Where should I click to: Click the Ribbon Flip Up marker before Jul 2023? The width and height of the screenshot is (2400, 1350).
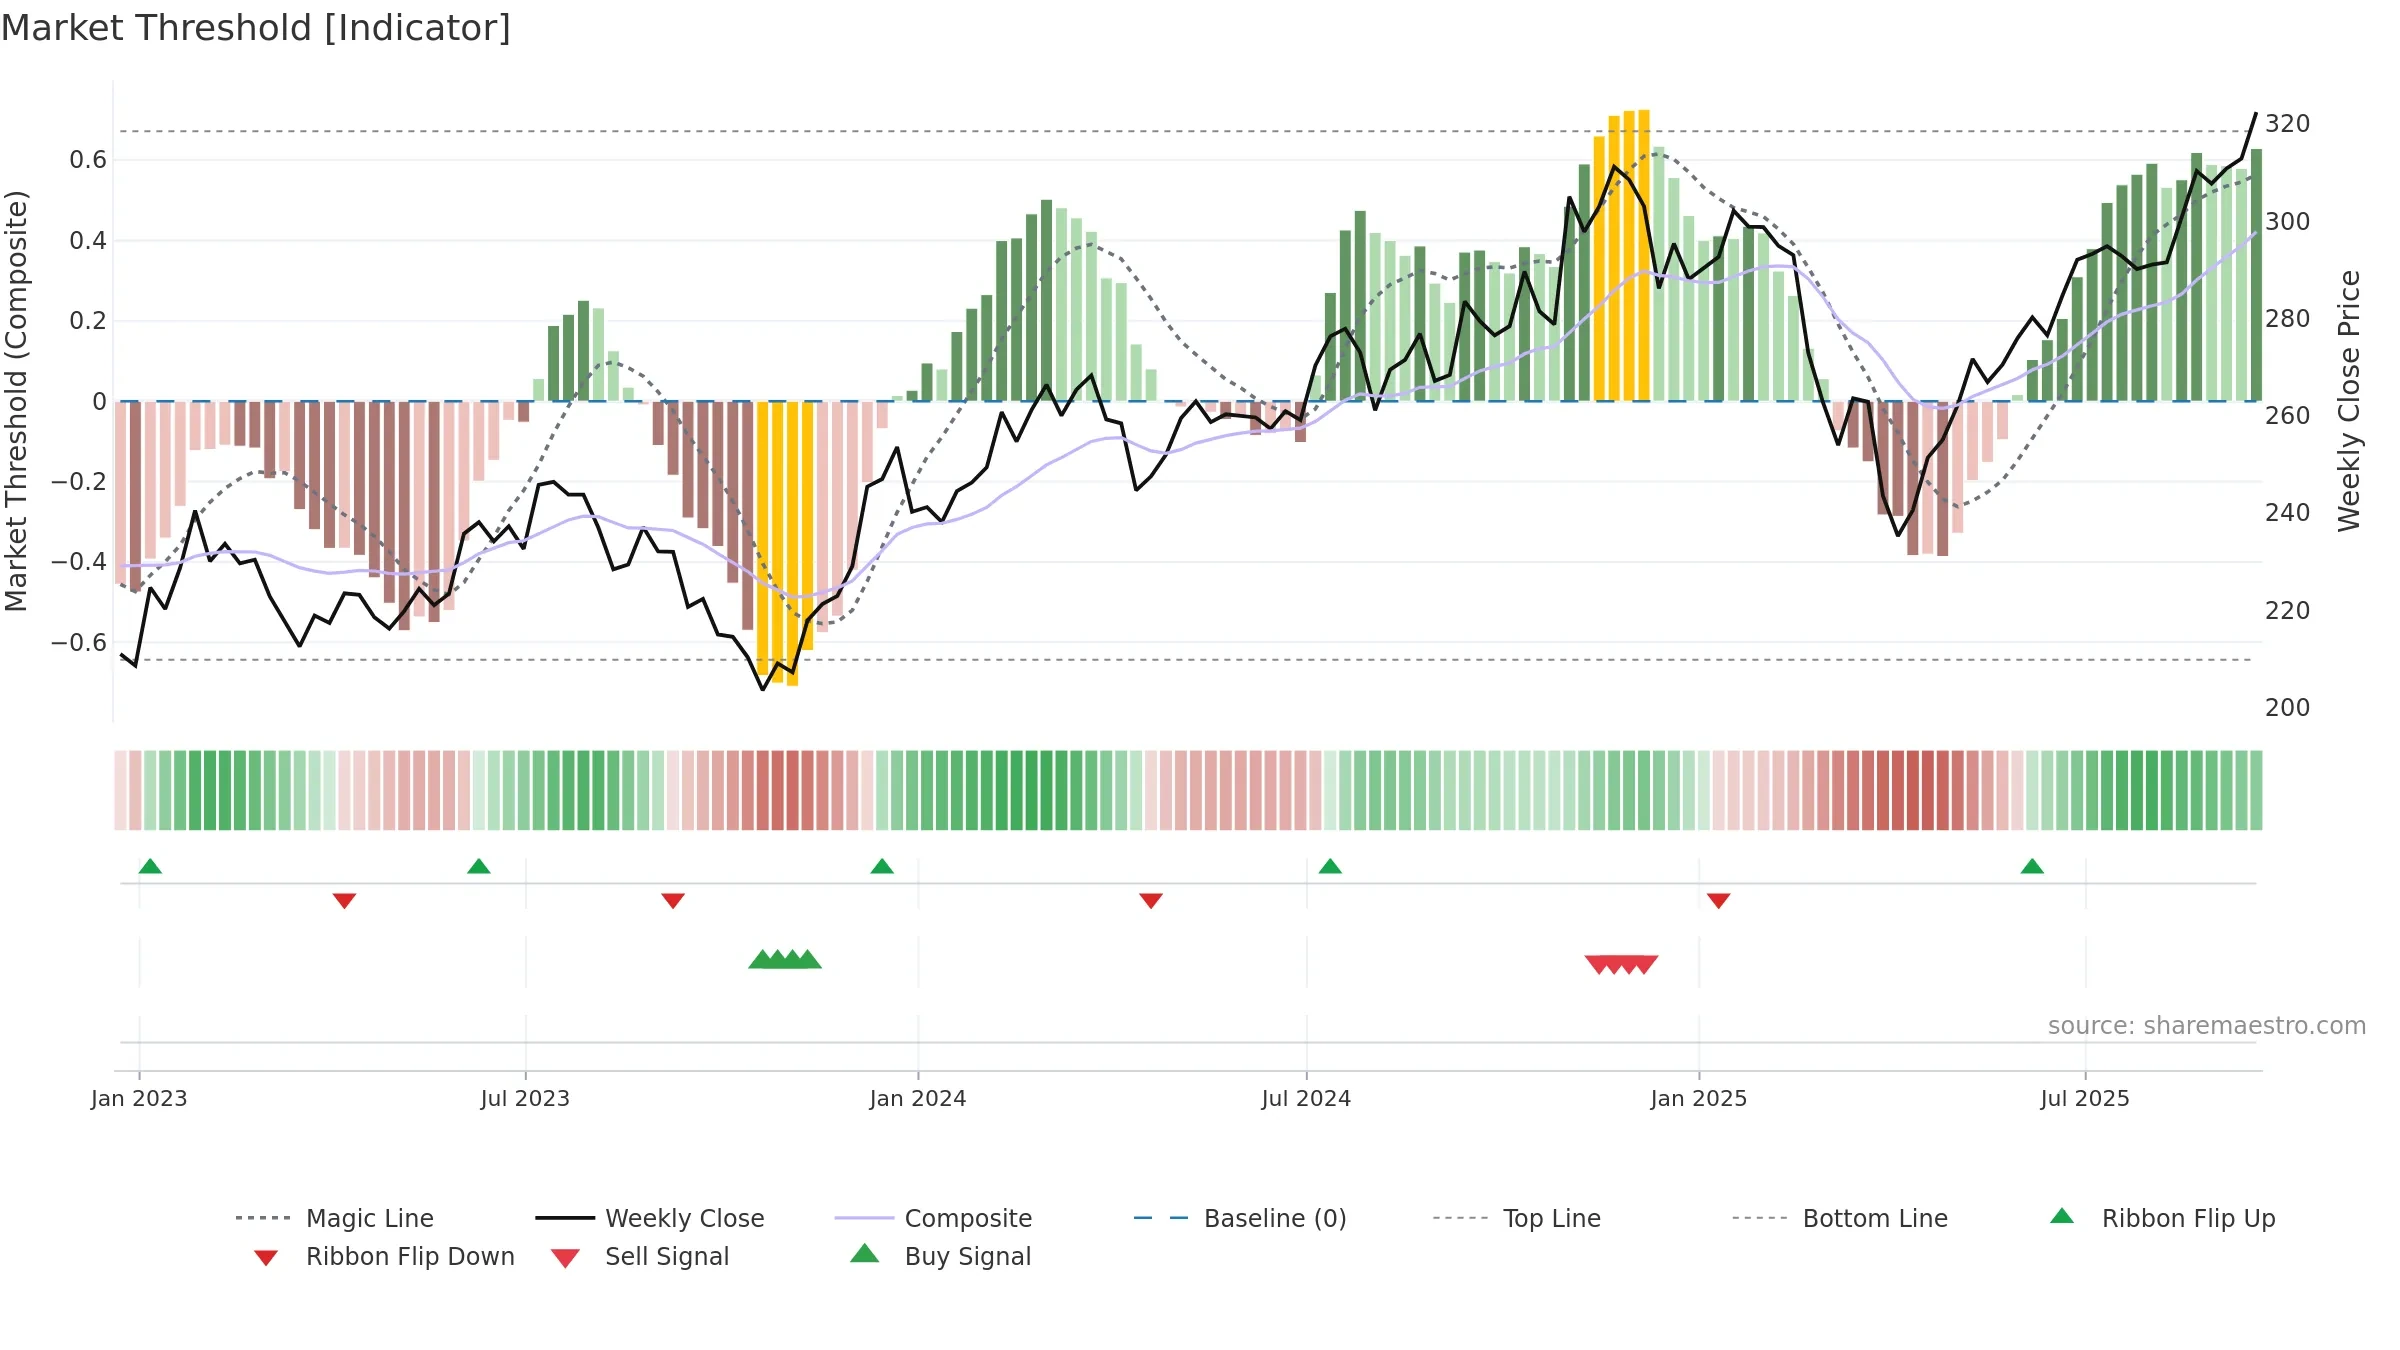coord(479,866)
